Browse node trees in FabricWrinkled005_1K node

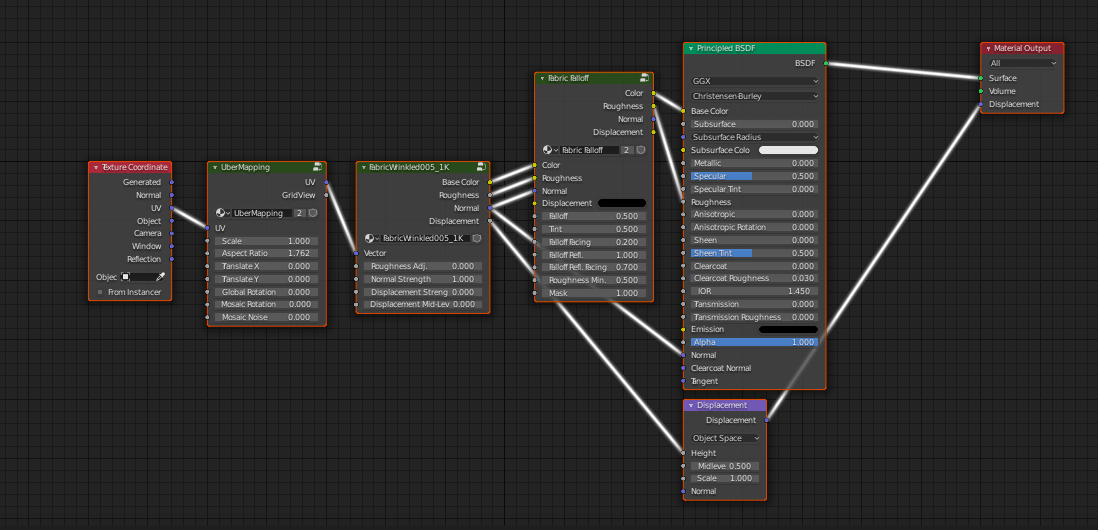(373, 238)
